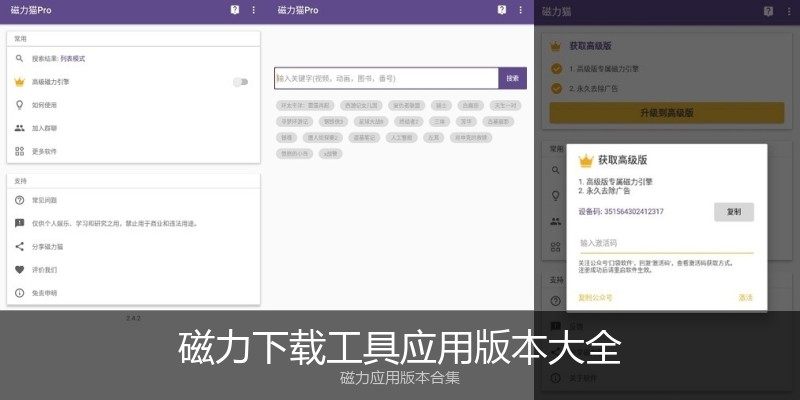Open help icon in left 磁力猫Pro header
Viewport: 800px width, 400px height.
pyautogui.click(x=235, y=10)
